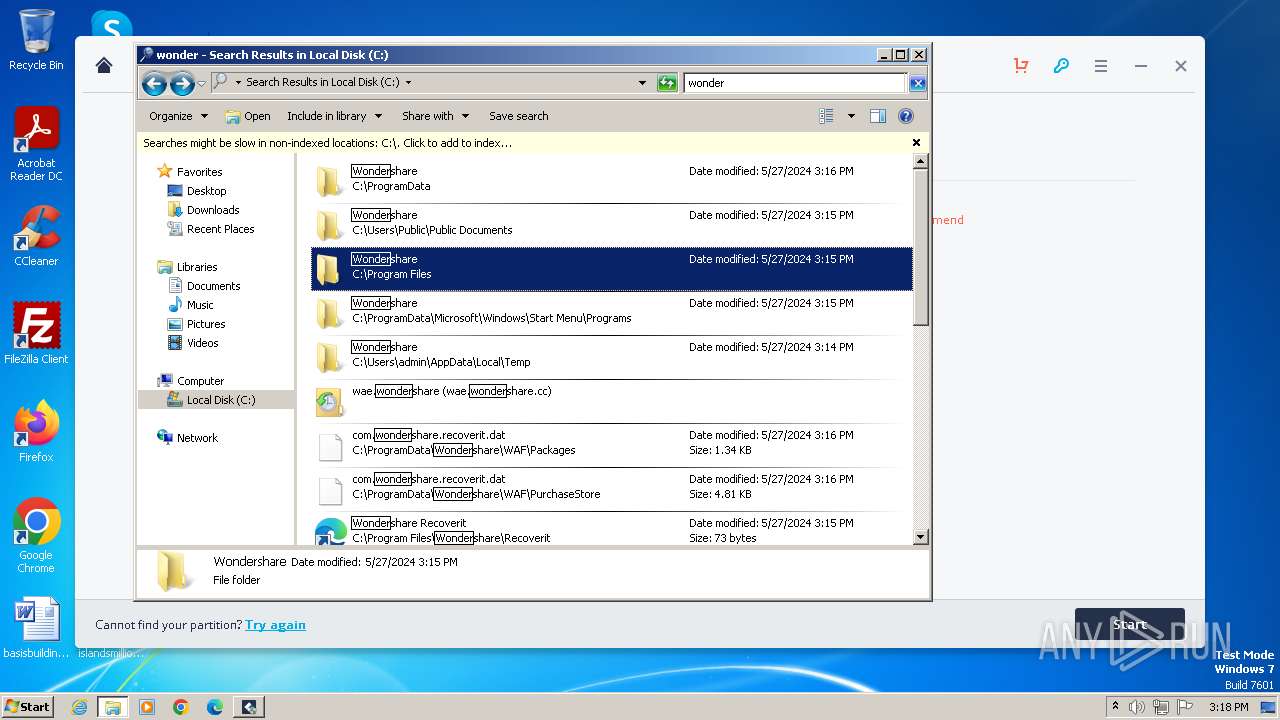
Task: Select Wondershare Recoverit shortcut file
Action: pos(612,531)
